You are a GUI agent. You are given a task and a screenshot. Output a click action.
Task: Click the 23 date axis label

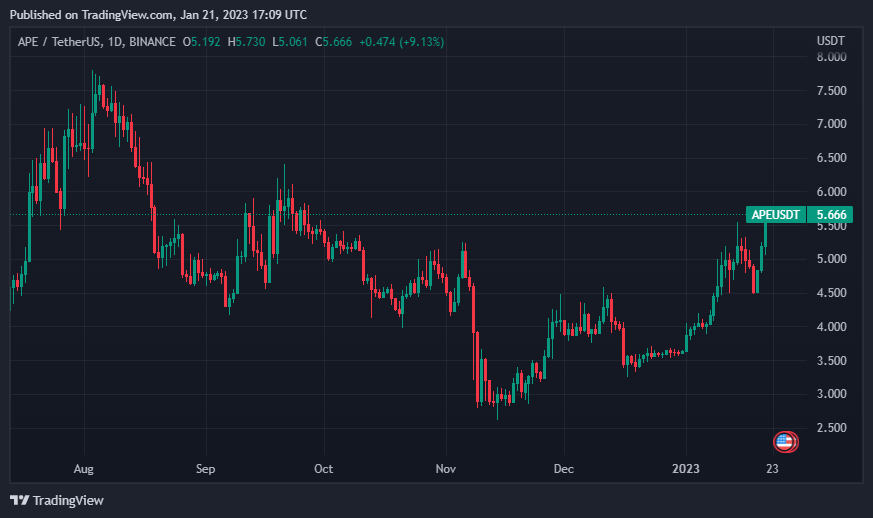tap(772, 469)
